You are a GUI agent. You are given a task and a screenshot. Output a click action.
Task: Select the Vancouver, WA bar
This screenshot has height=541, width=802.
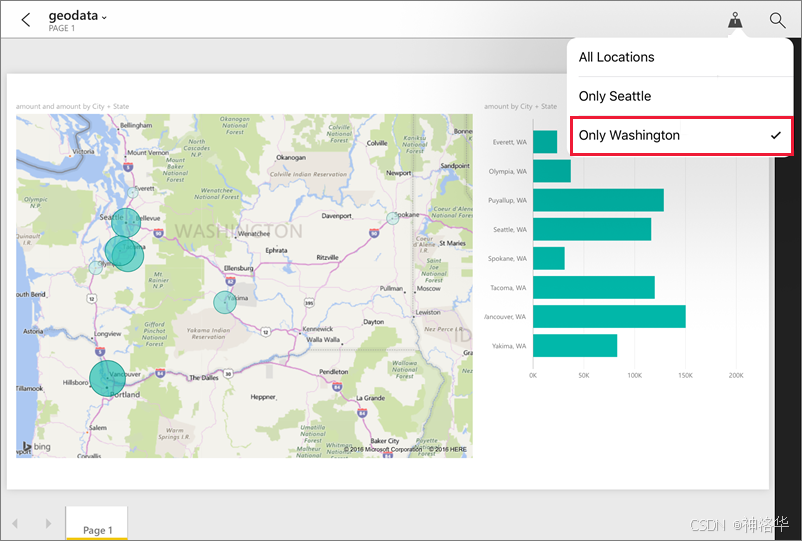pyautogui.click(x=609, y=317)
